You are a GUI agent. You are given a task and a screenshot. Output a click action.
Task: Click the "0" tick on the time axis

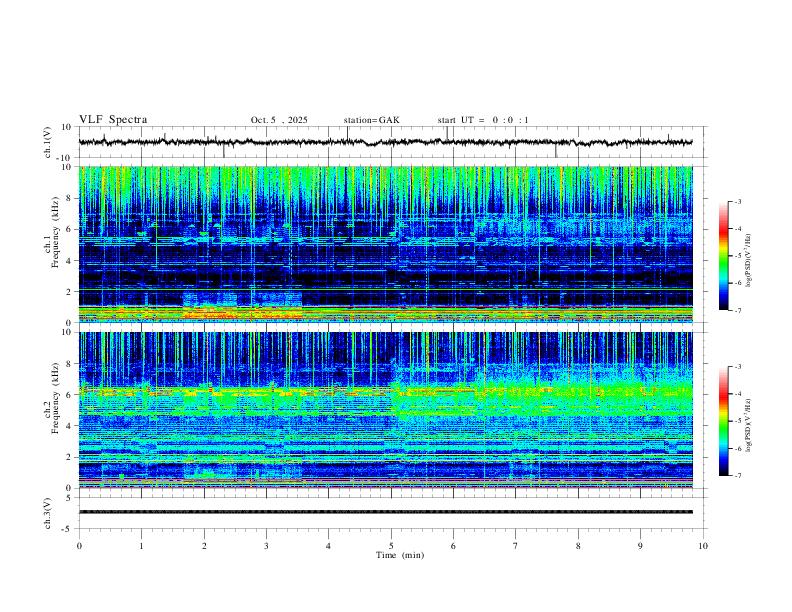pos(79,546)
